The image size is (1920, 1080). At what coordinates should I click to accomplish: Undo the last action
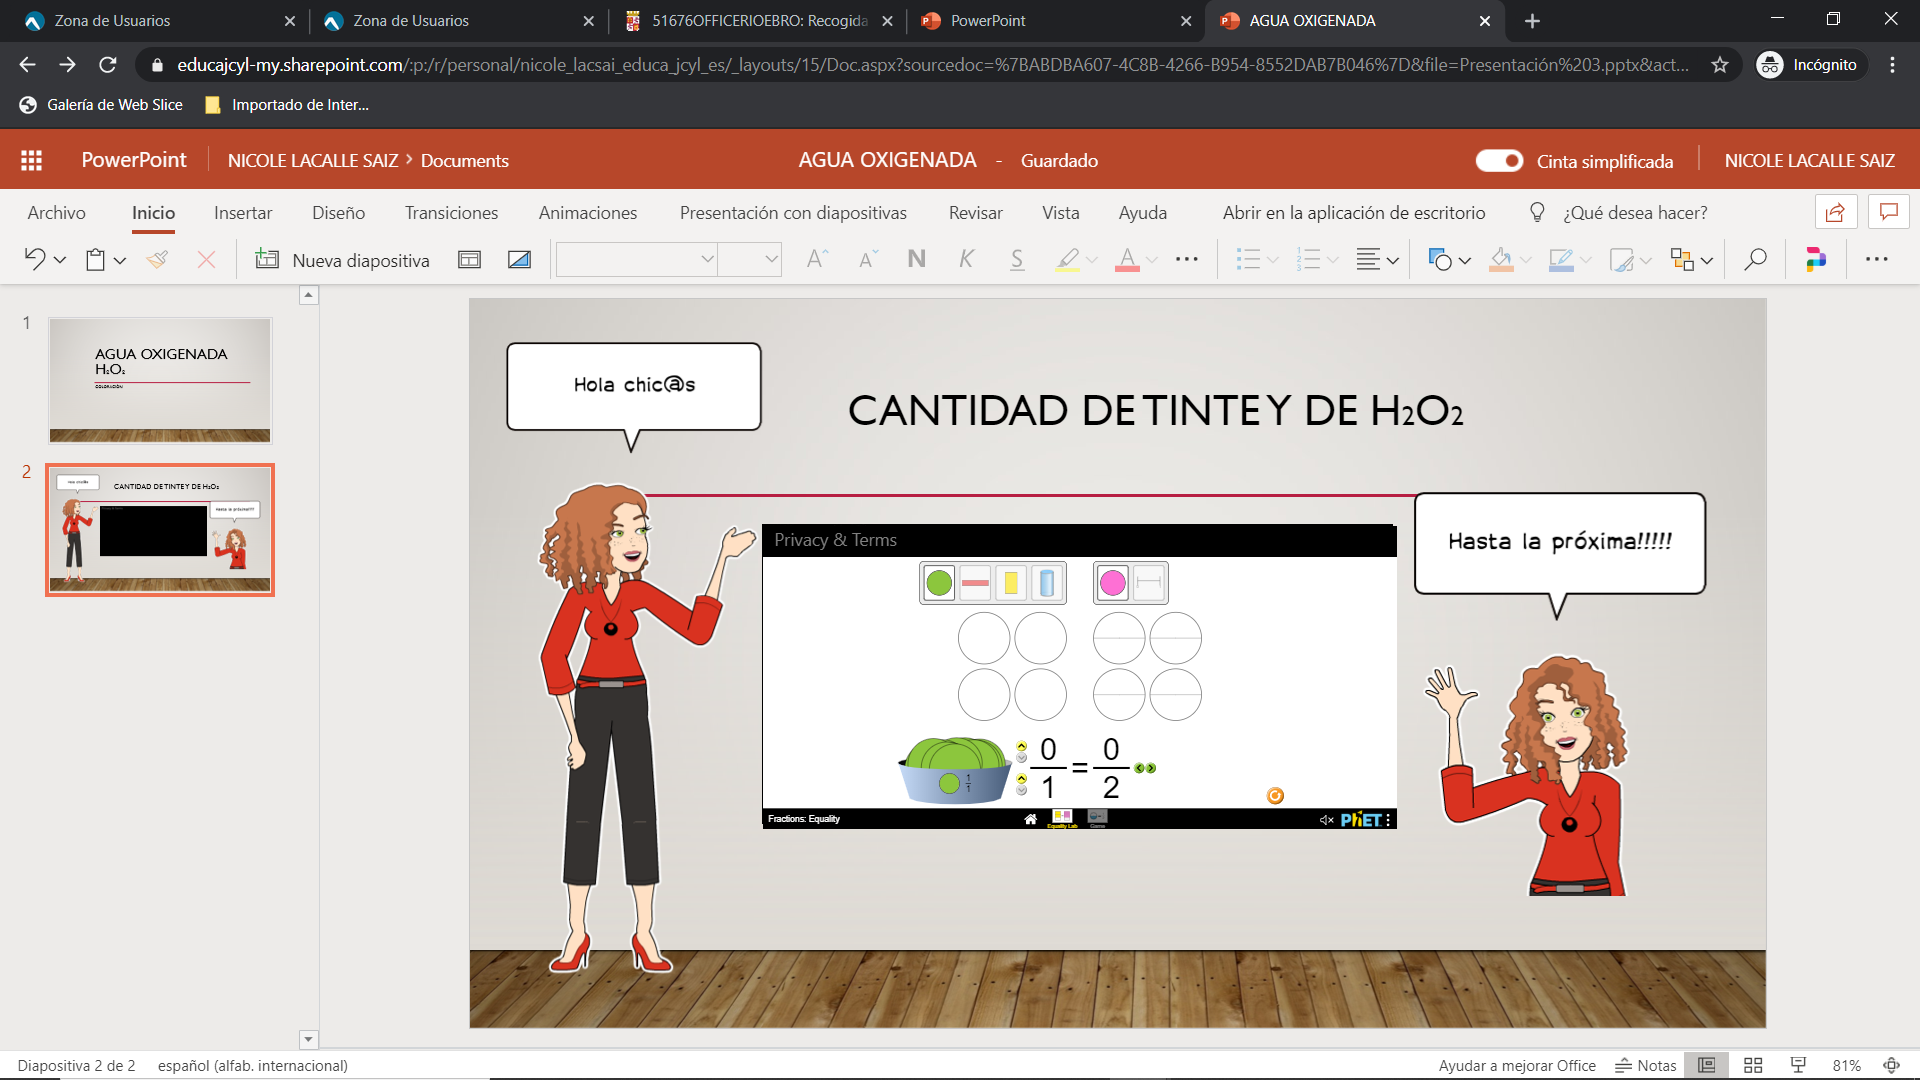tap(33, 259)
